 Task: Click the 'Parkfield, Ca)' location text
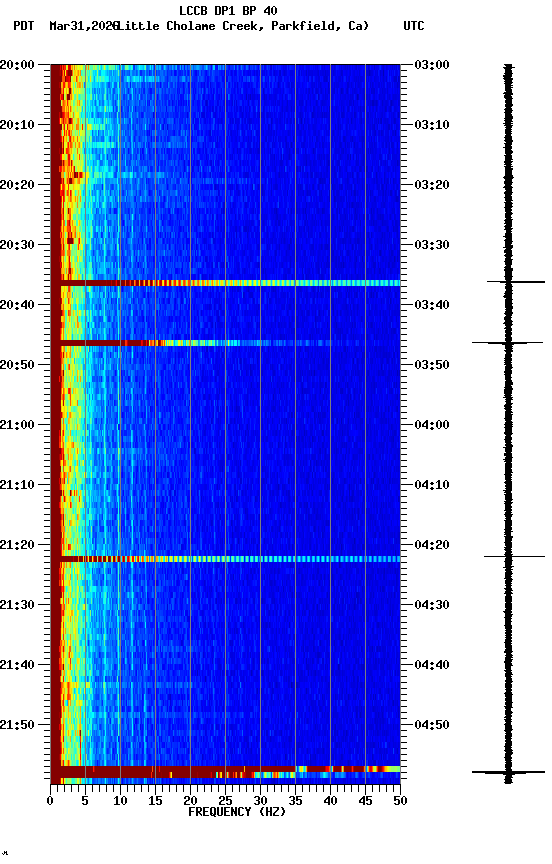tap(320, 26)
